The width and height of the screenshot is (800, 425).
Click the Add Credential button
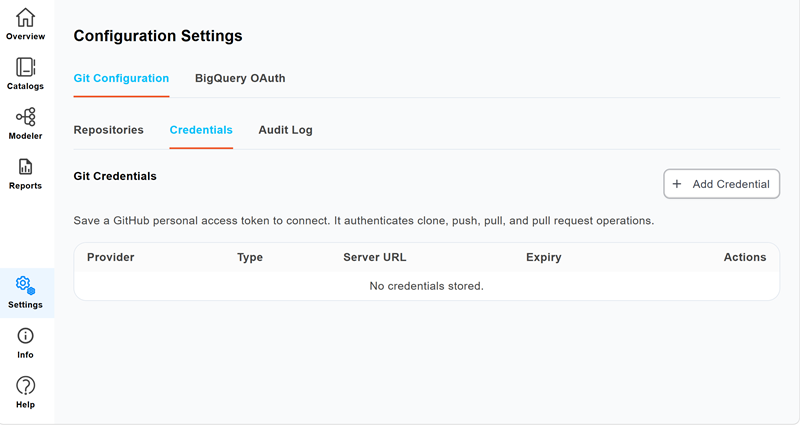coord(721,184)
